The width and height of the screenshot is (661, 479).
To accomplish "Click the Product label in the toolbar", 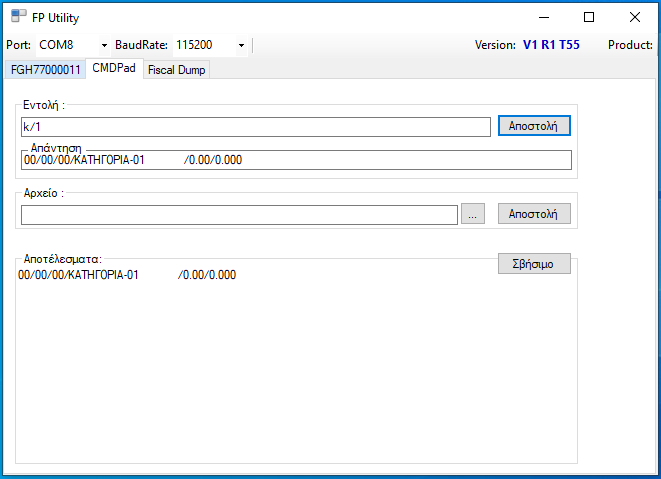I will pyautogui.click(x=630, y=45).
